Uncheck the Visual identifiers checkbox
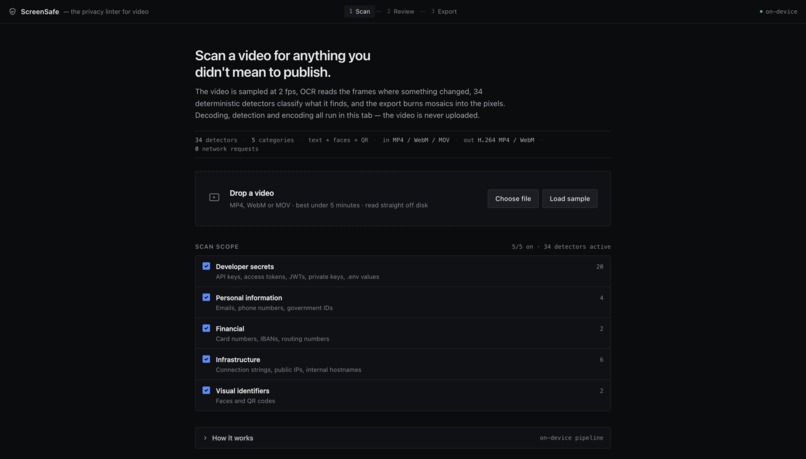Viewport: 806px width, 459px height. click(206, 391)
